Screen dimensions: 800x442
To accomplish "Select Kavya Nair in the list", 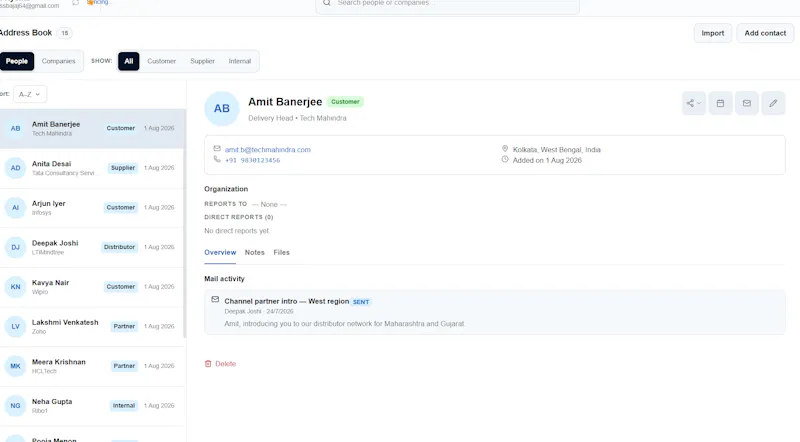I will tap(92, 287).
